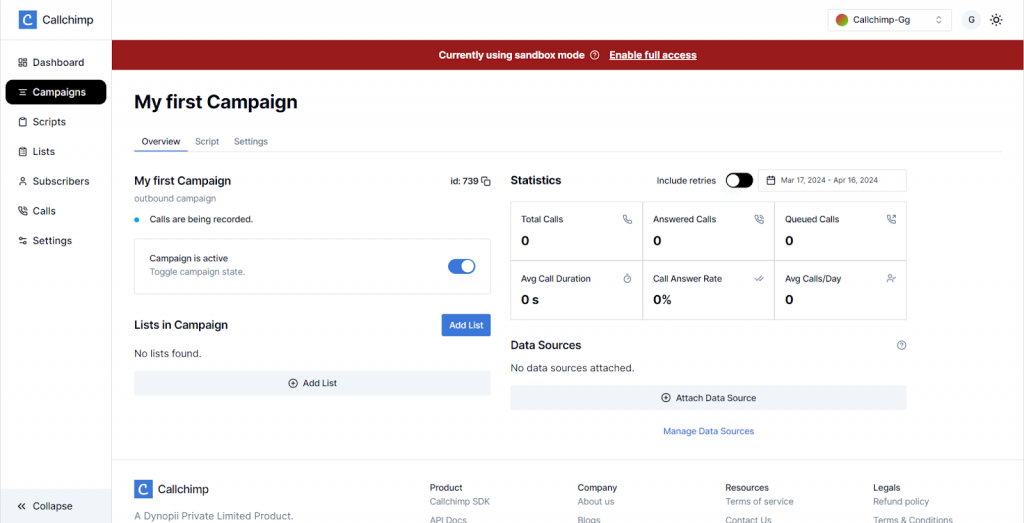Viewport: 1024px width, 523px height.
Task: Click the Queued Calls outgoing phone icon
Action: point(891,220)
